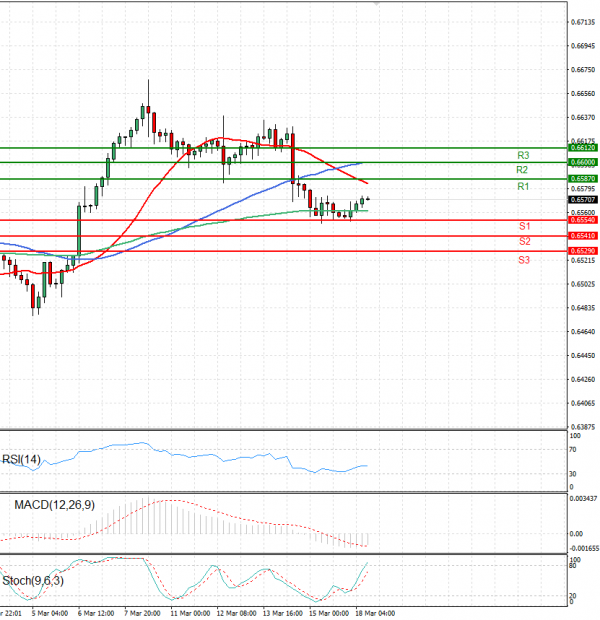Click the current price 0.65707 tag

[x=583, y=200]
